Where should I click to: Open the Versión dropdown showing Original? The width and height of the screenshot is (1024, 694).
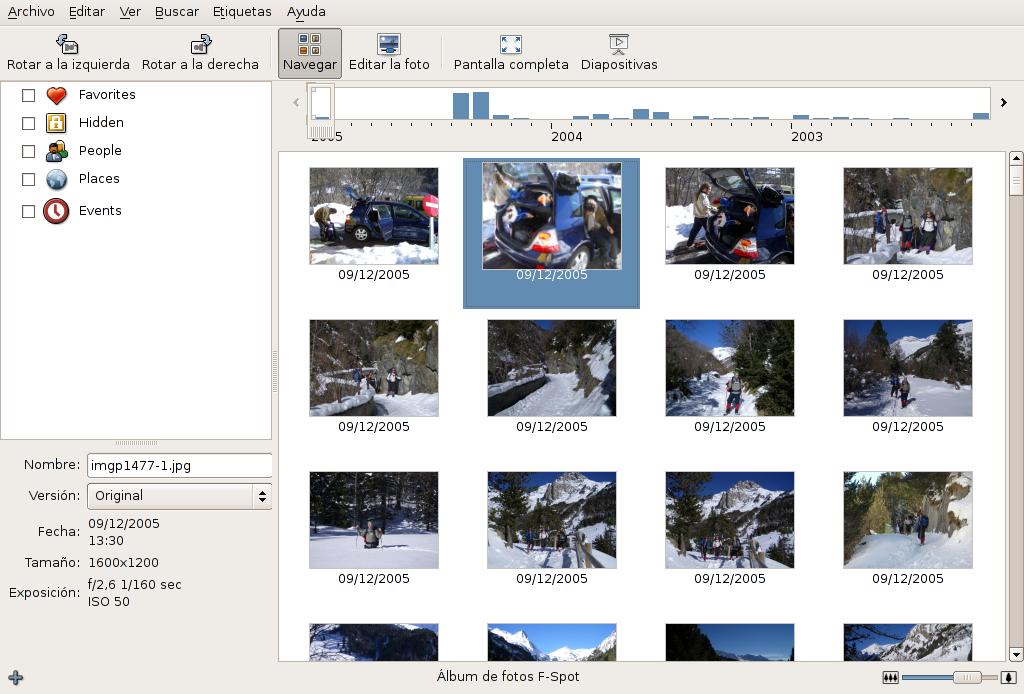179,496
